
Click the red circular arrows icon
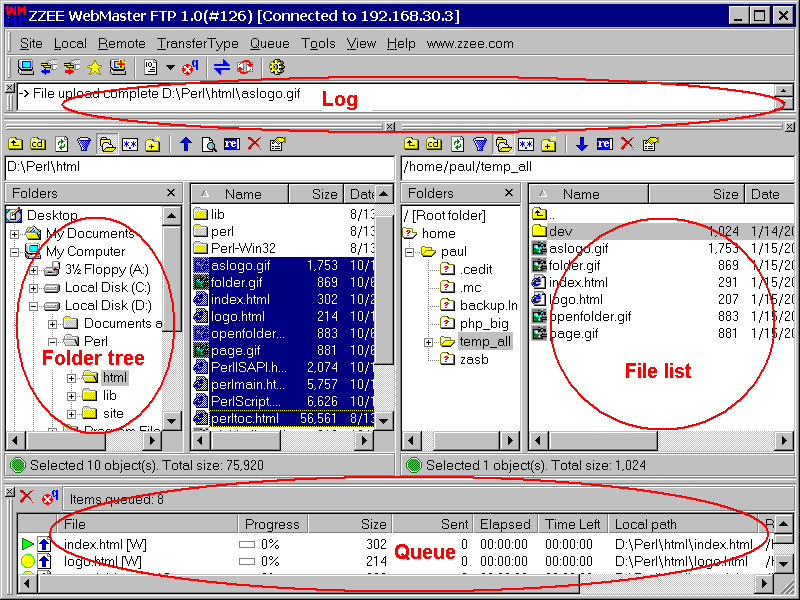245,67
